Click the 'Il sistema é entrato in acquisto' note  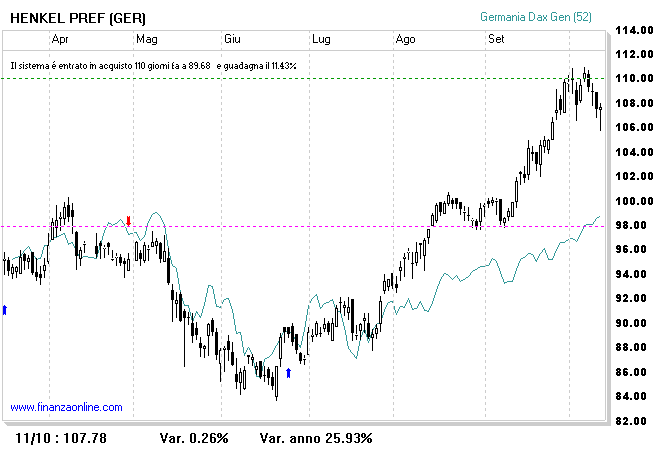[153, 66]
